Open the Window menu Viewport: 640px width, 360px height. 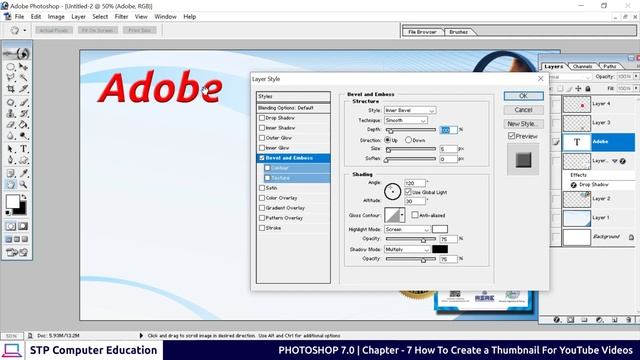pos(165,17)
